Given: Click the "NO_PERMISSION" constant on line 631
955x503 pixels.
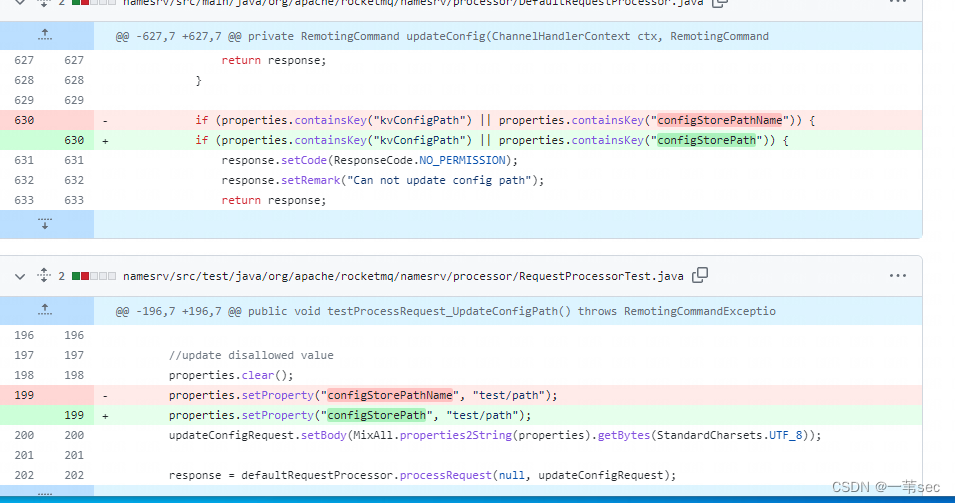Looking at the screenshot, I should click(x=462, y=160).
